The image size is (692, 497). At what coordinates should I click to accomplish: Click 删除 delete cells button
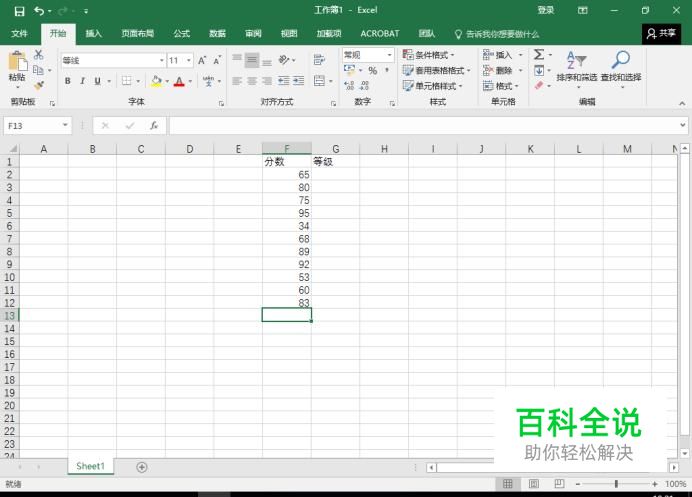pos(497,71)
